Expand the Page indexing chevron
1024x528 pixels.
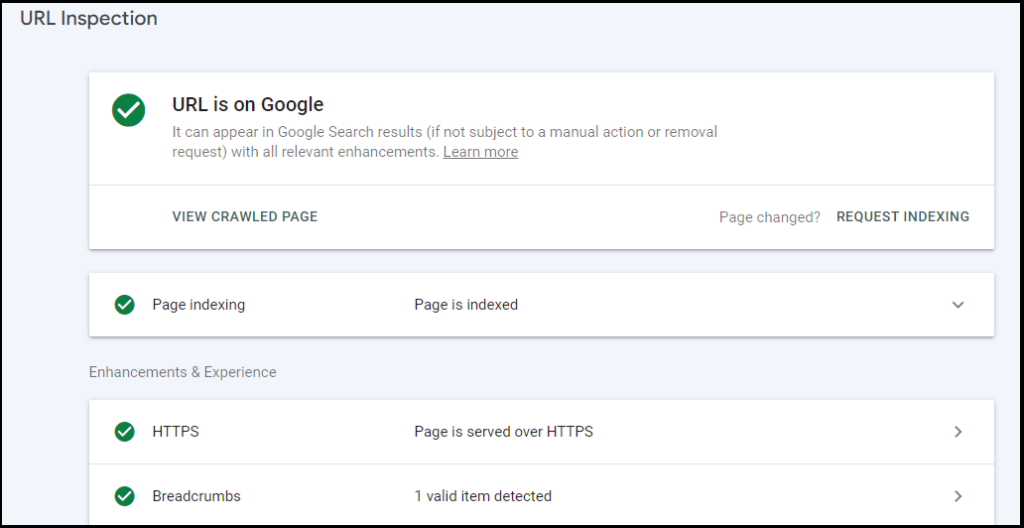coord(958,305)
